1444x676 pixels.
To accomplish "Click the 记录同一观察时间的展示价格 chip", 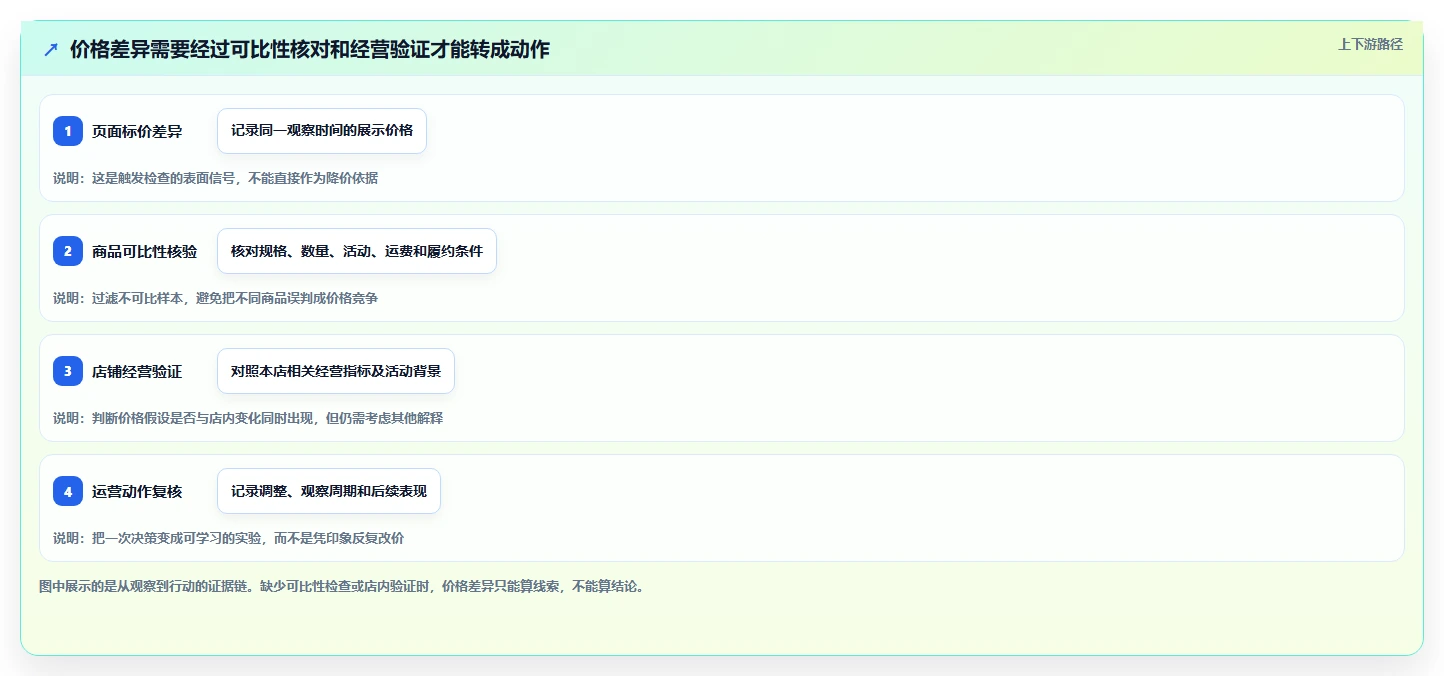I will pyautogui.click(x=322, y=131).
